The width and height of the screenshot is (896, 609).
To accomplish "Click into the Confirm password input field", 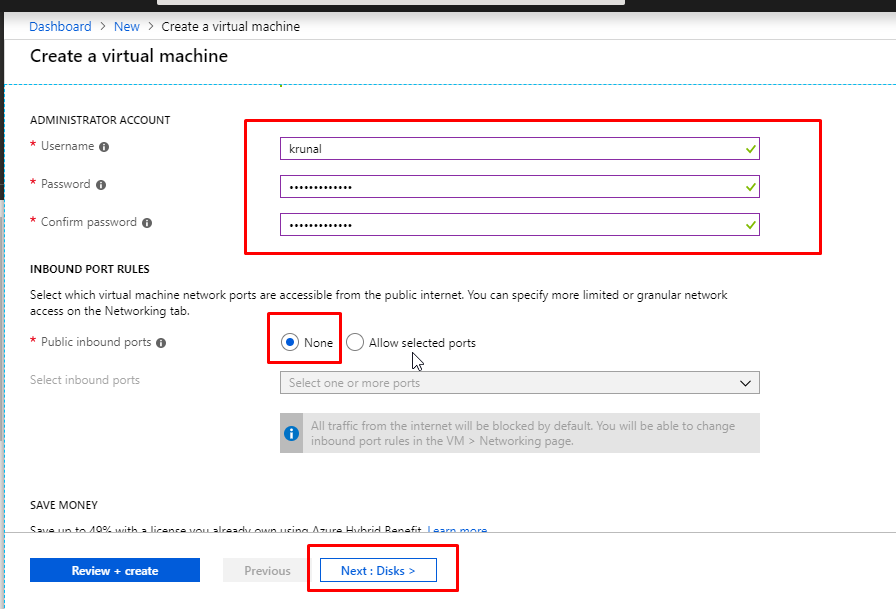I will click(x=510, y=225).
